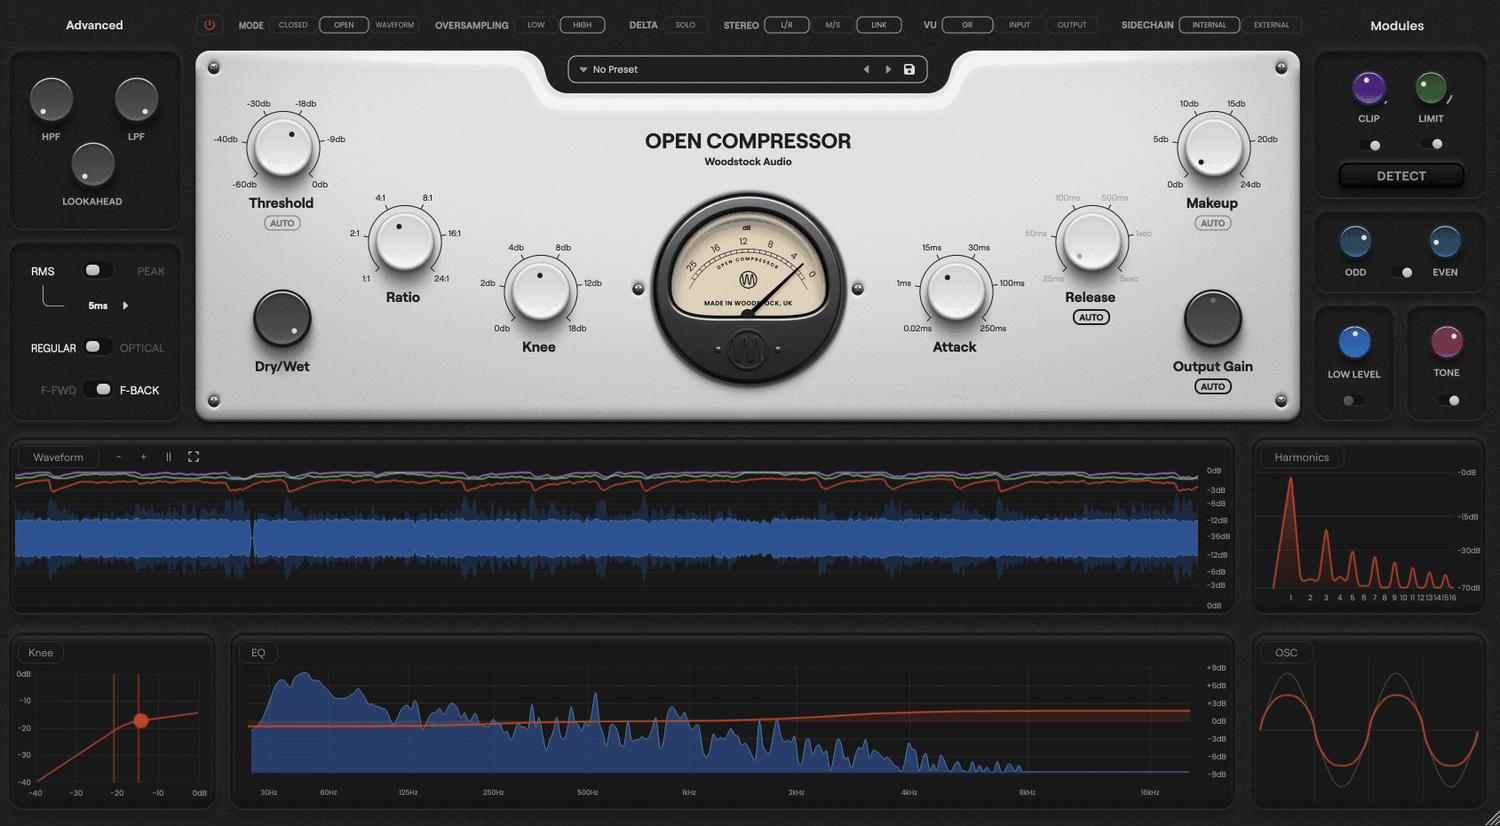Expand the 5ms RMS window selector
Viewport: 1500px width, 826px height.
point(126,306)
